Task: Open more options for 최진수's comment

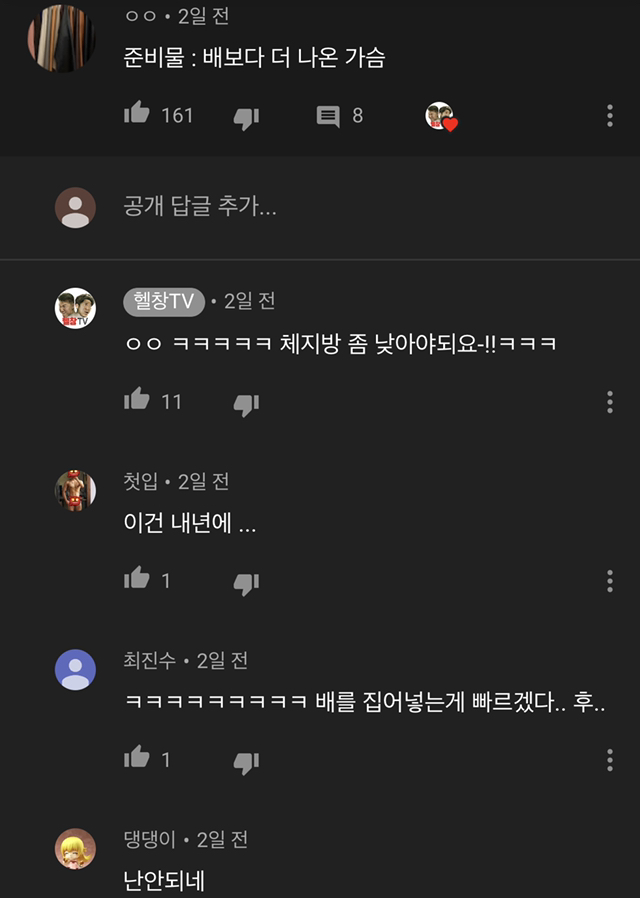Action: 609,759
